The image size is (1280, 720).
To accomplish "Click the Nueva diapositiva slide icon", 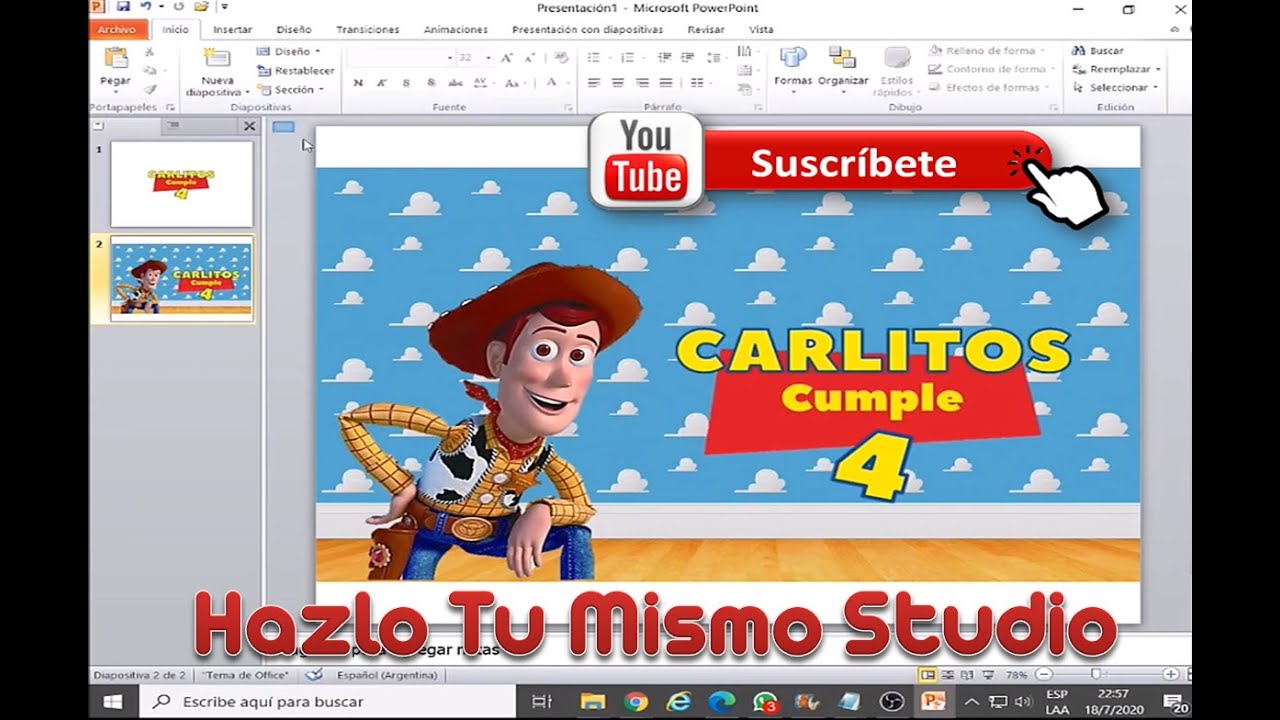I will click(x=216, y=58).
